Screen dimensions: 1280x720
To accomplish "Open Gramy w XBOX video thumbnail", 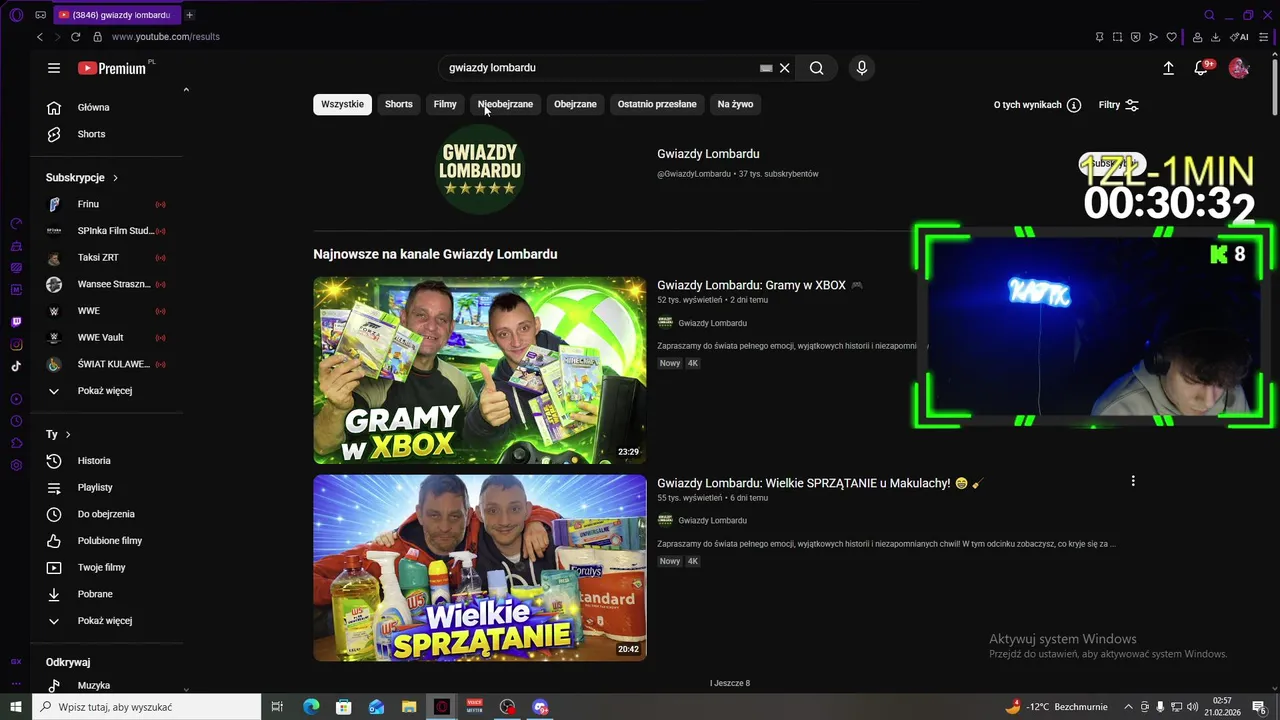I will click(480, 370).
